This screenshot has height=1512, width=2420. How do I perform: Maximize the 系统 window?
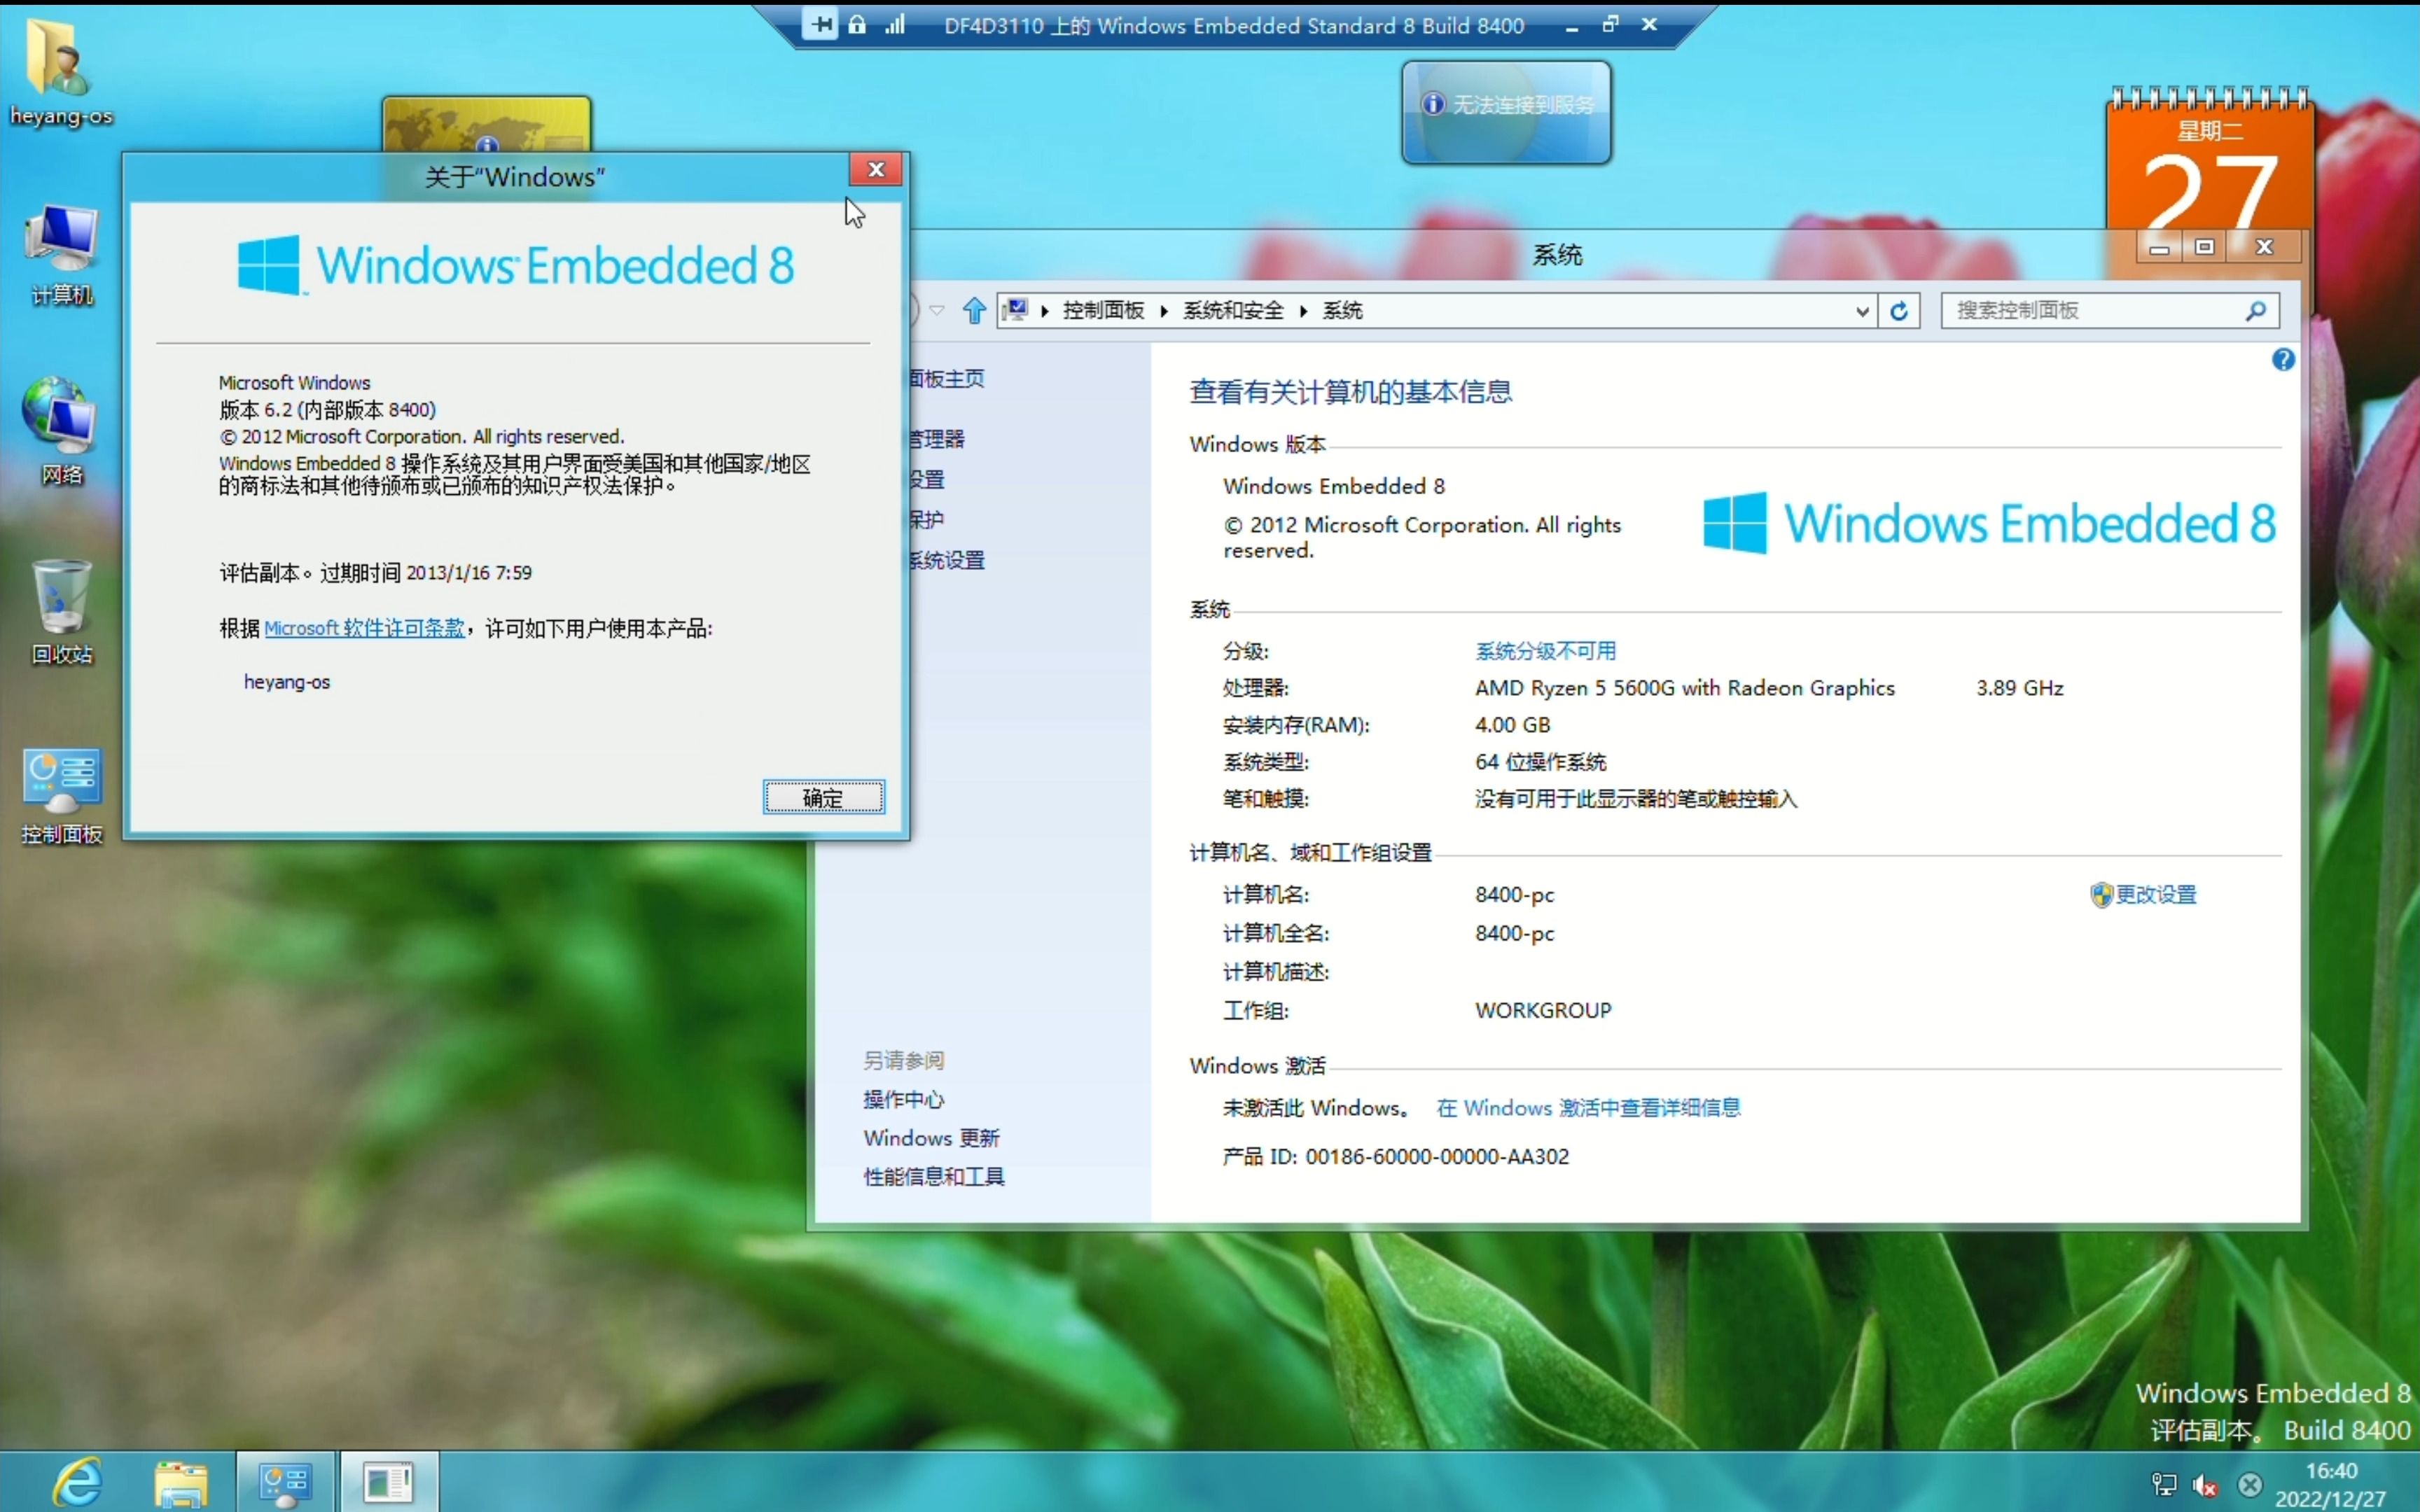pyautogui.click(x=2205, y=246)
